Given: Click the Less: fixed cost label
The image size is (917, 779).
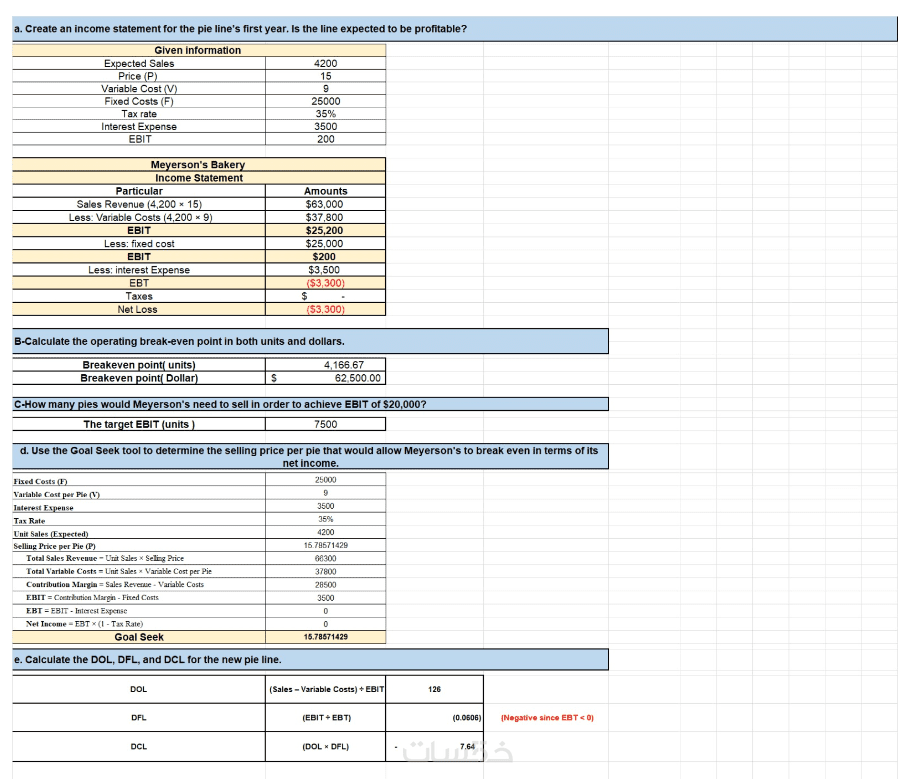Looking at the screenshot, I should [139, 243].
